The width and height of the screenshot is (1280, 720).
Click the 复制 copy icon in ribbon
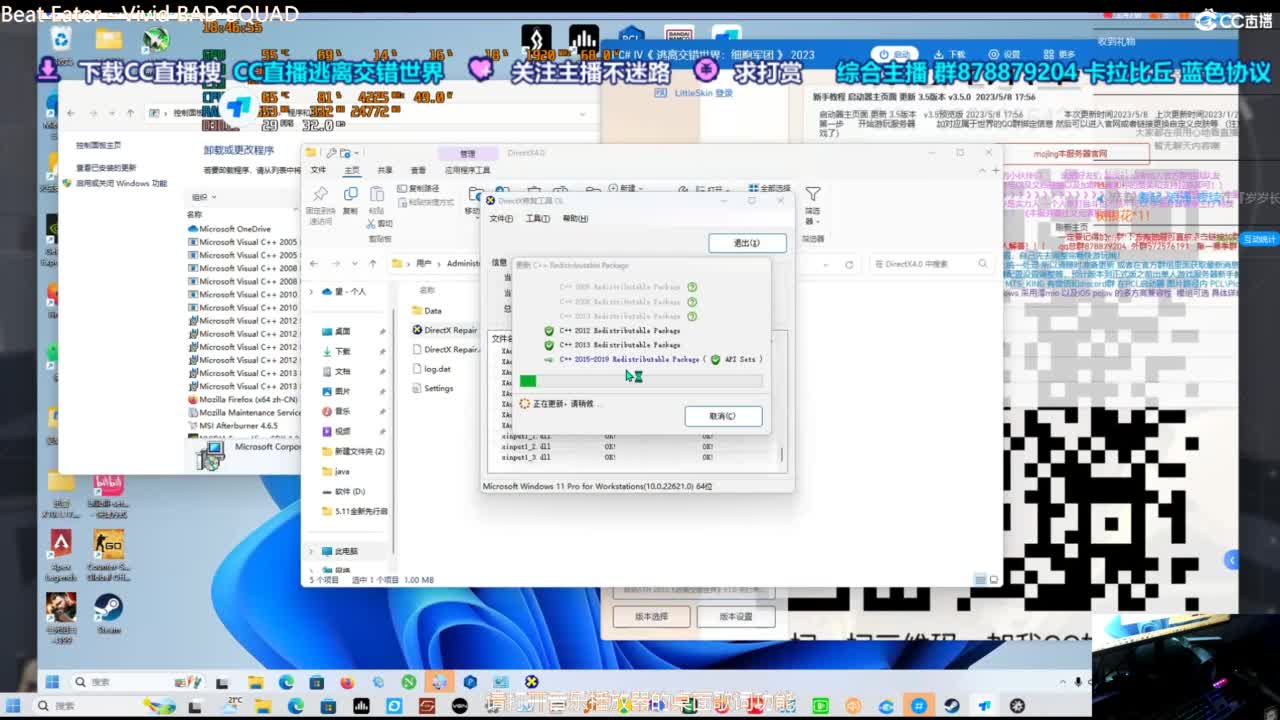coord(350,194)
